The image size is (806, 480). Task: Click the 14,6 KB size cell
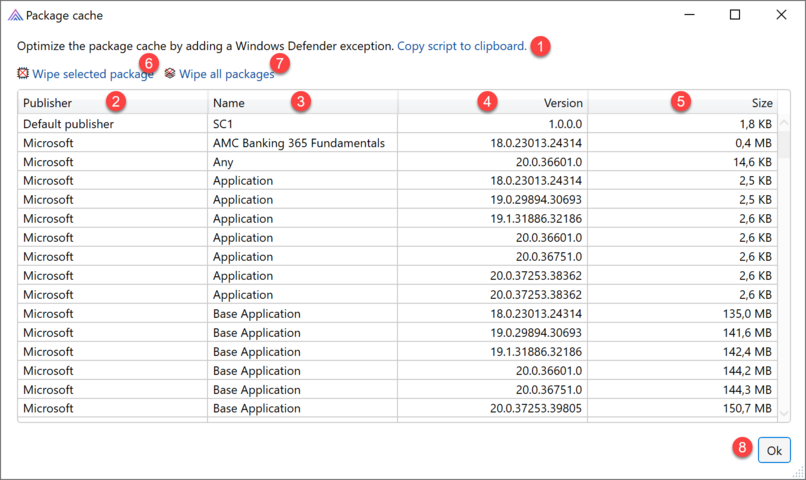(683, 162)
